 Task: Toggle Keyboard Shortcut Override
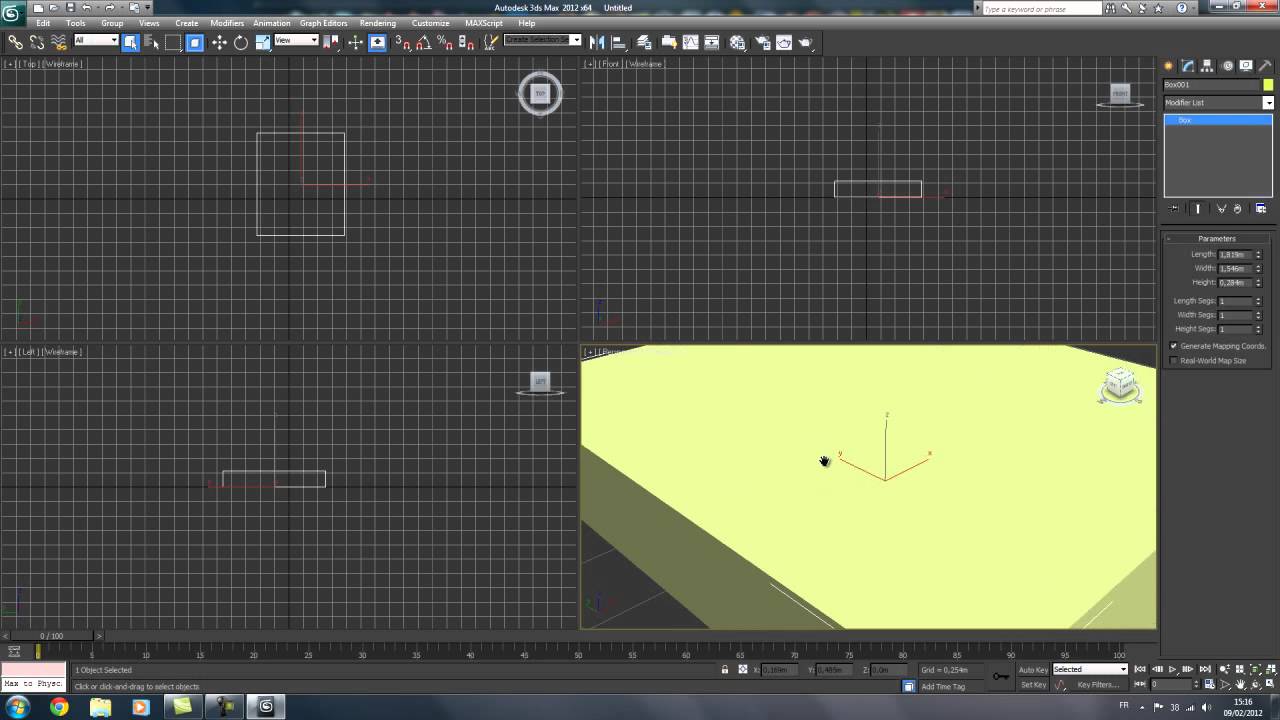(378, 42)
